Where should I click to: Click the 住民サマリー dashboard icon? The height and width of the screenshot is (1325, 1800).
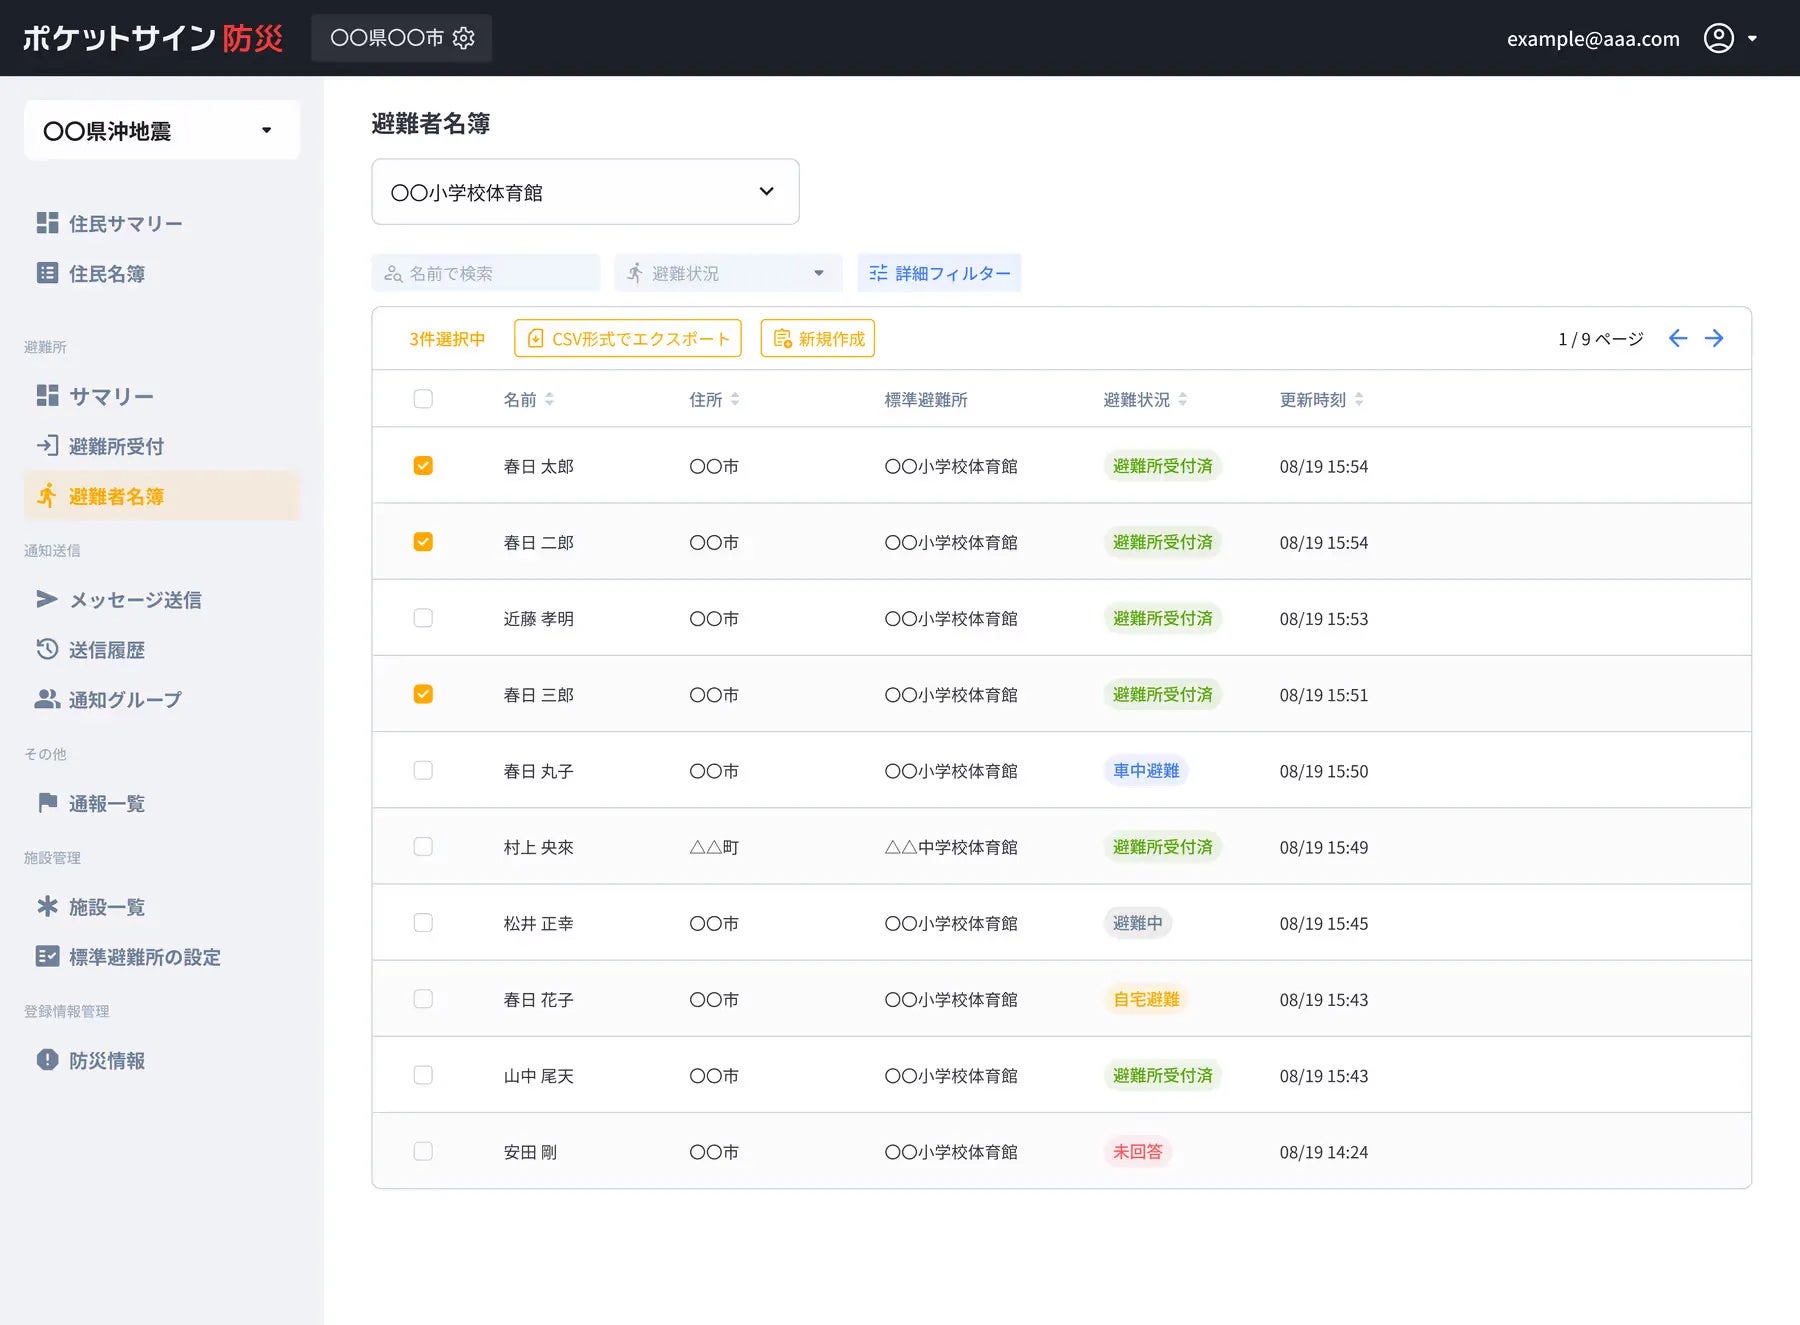tap(47, 223)
